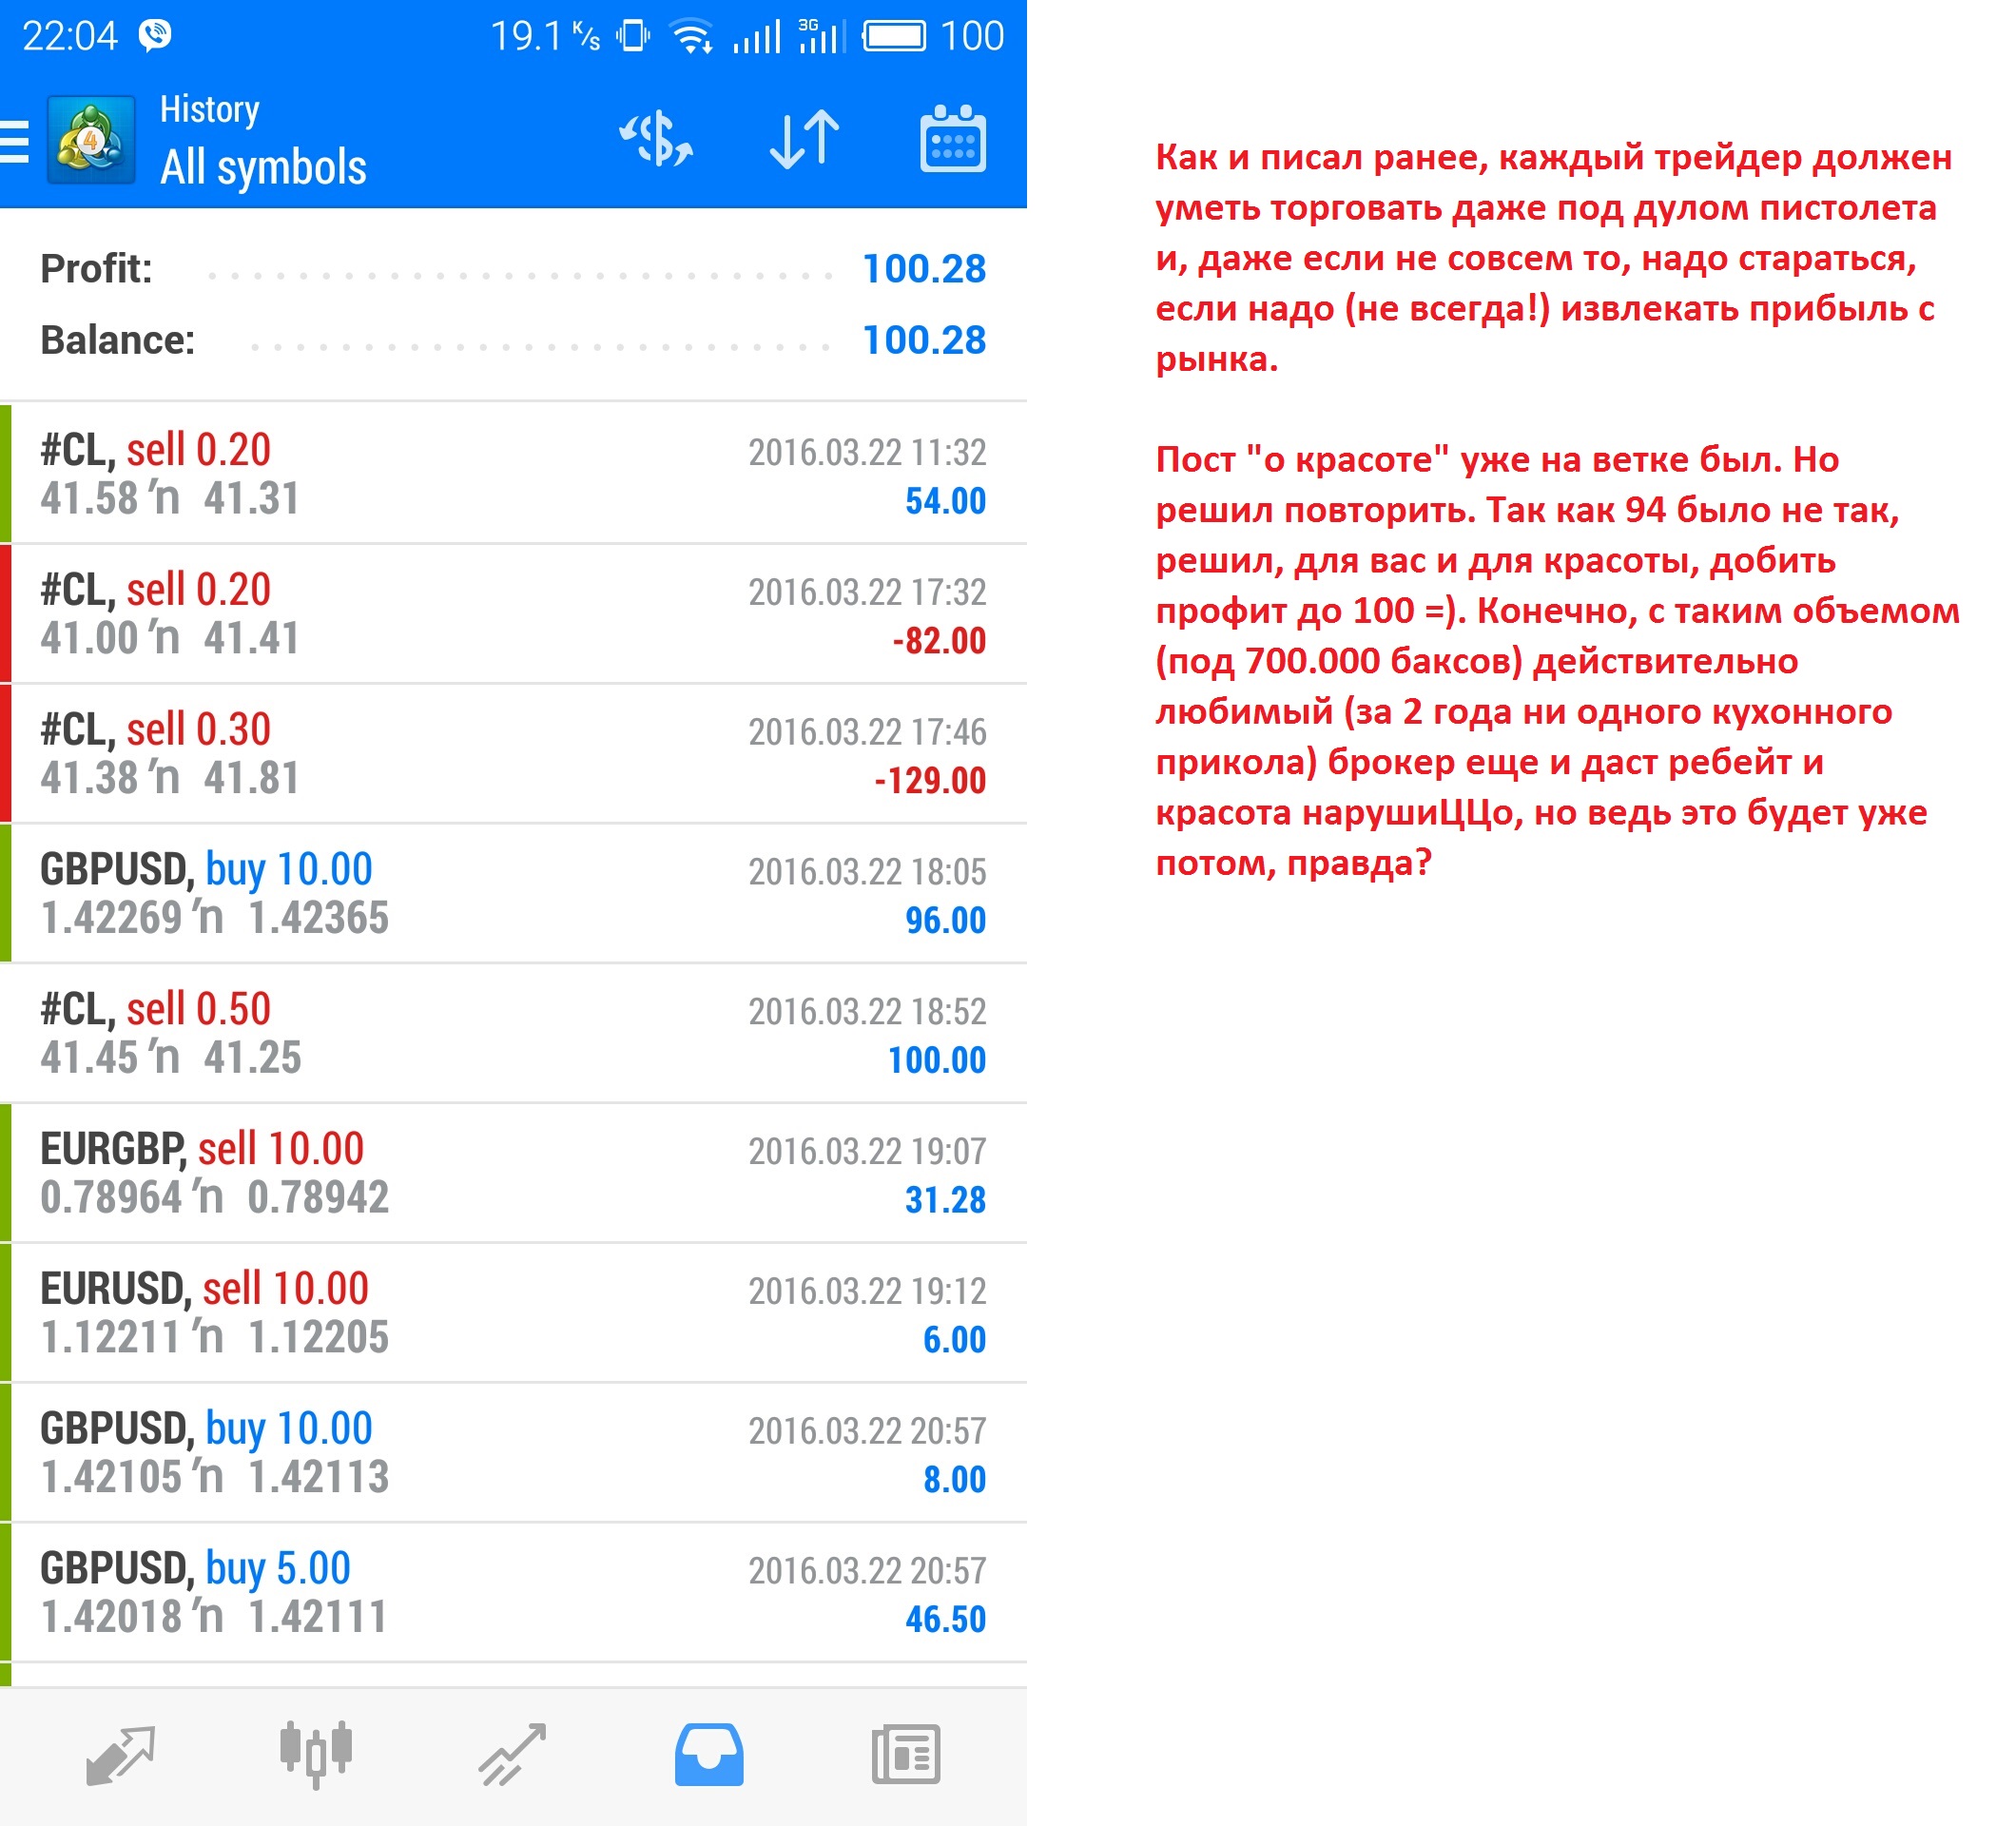Open the currency symbol filter icon

pos(656,139)
